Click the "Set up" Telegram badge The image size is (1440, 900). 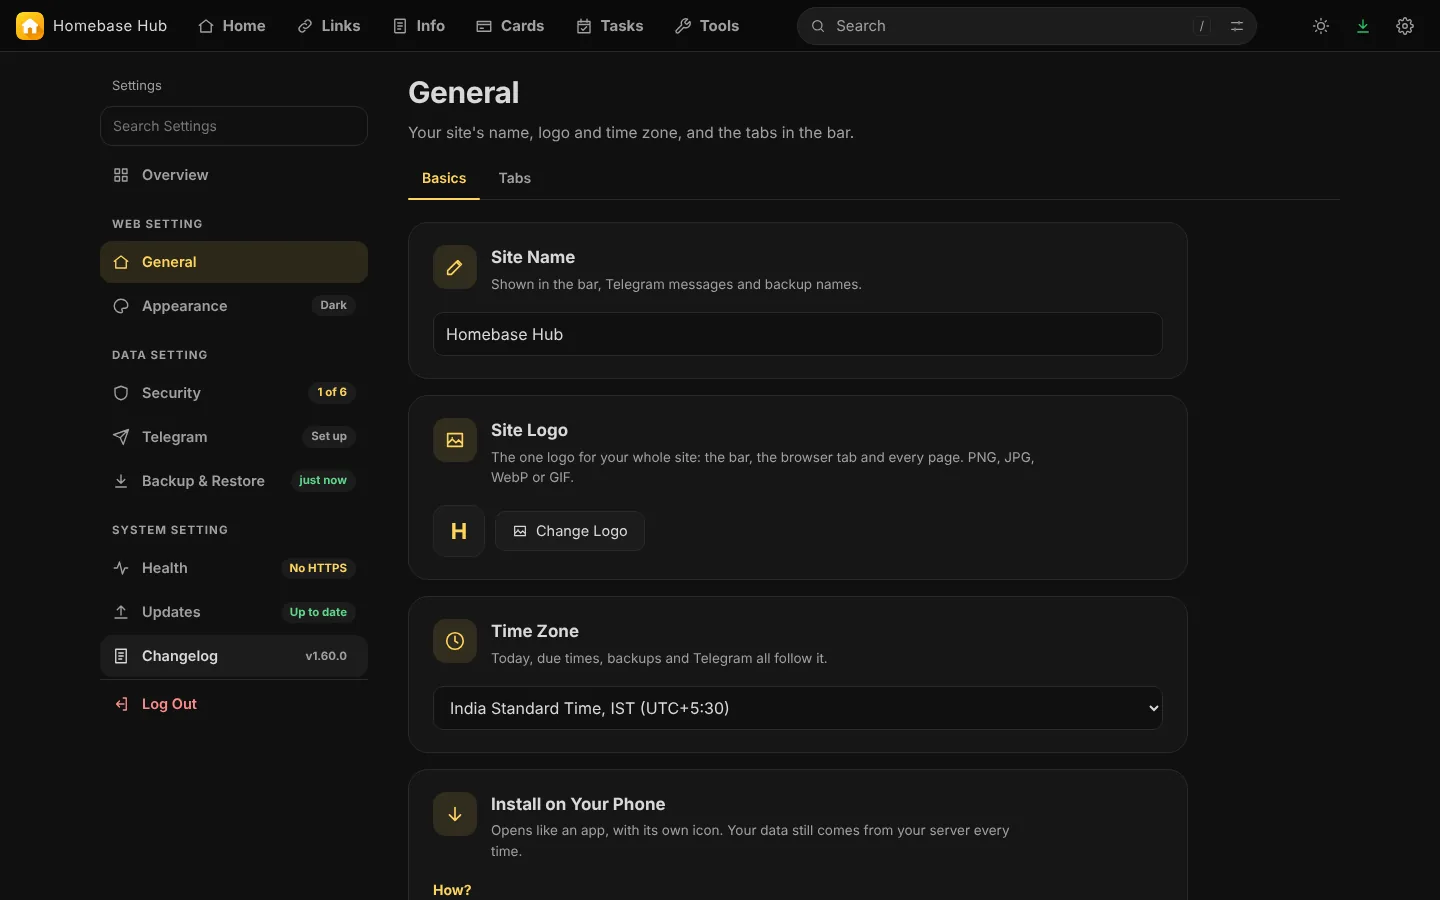click(x=329, y=436)
